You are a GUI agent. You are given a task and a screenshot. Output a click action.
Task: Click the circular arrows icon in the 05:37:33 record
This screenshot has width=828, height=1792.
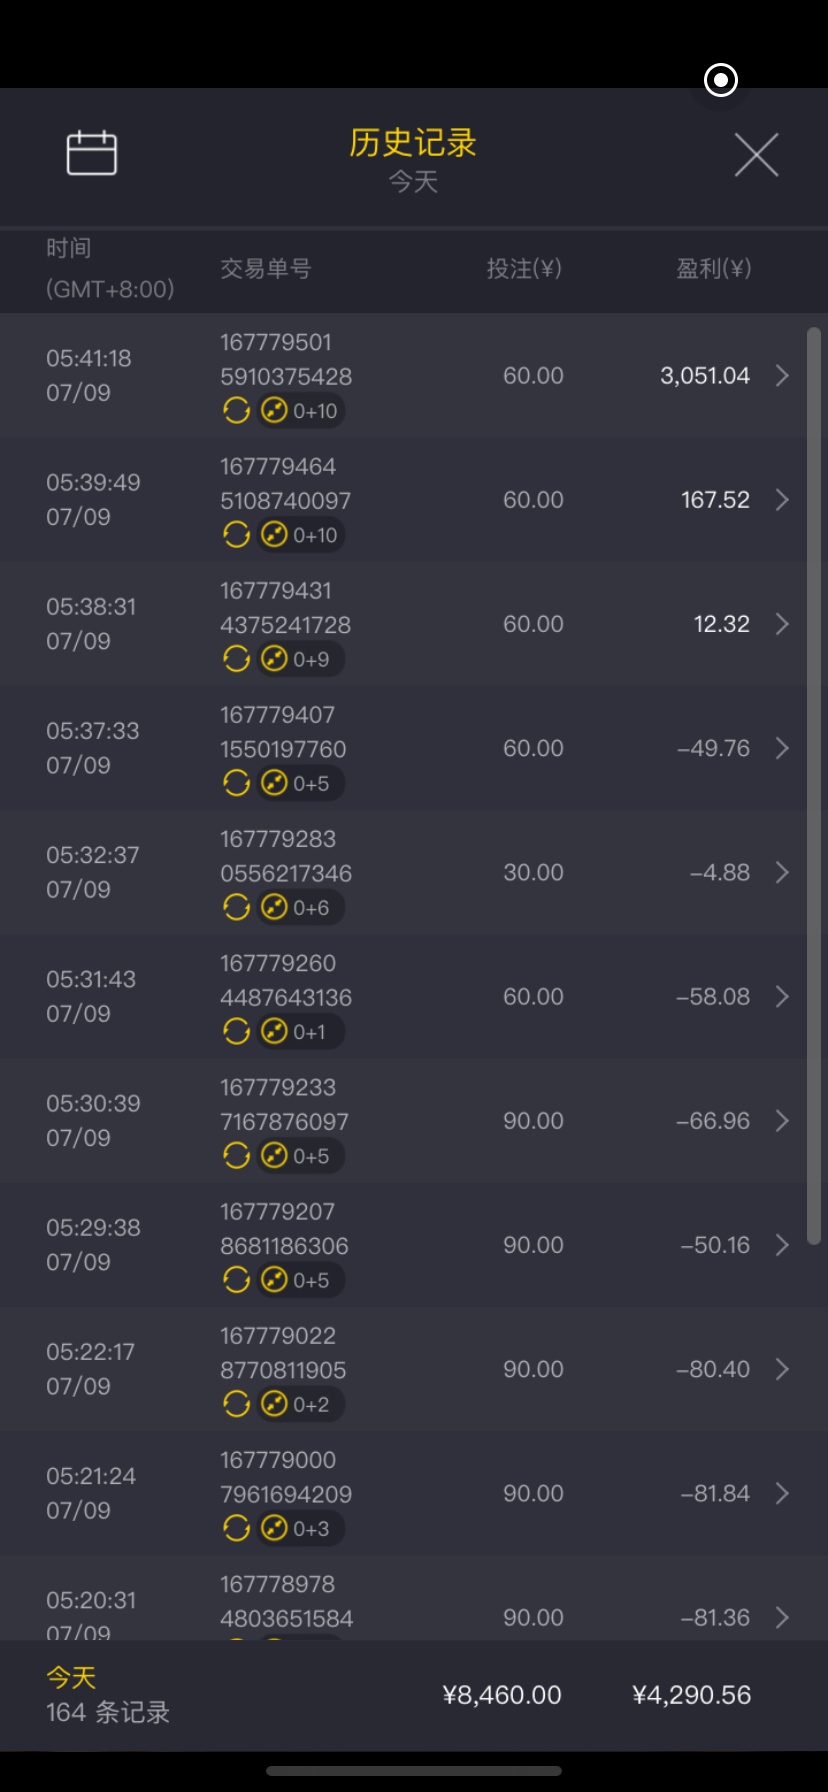pyautogui.click(x=236, y=783)
